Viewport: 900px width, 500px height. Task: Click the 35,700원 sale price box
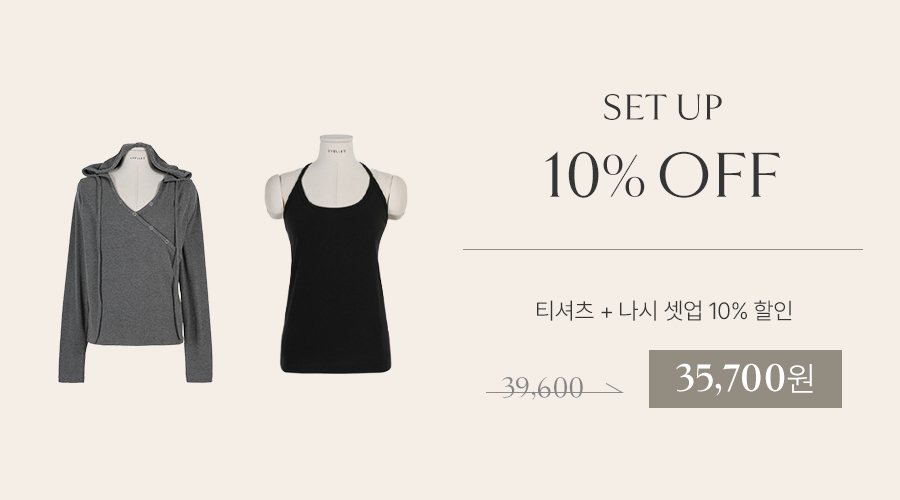[x=745, y=379]
